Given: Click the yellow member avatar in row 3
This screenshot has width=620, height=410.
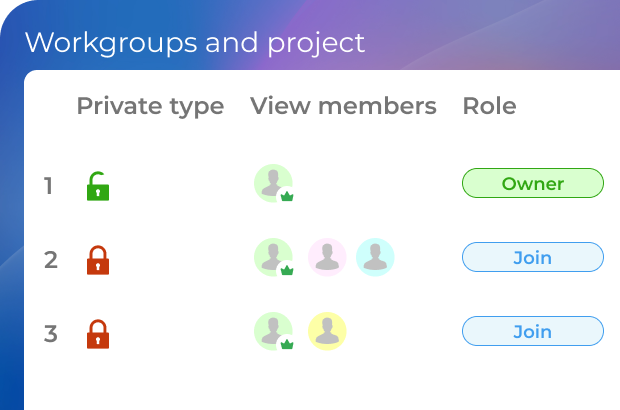Looking at the screenshot, I should [326, 331].
